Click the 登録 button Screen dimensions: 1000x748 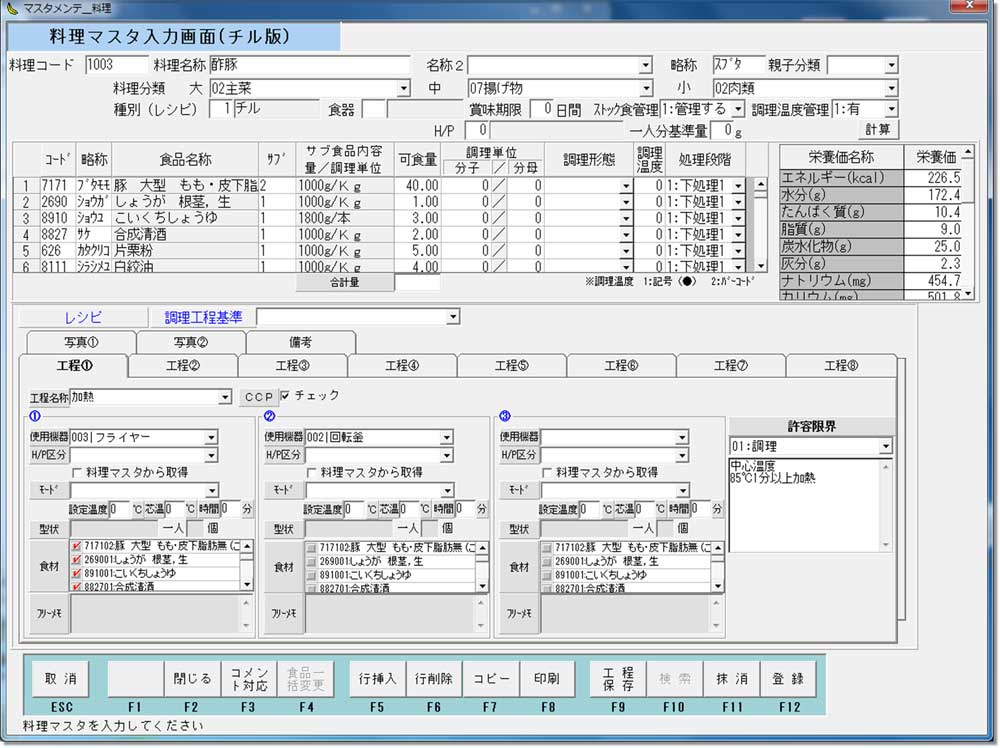(x=788, y=678)
